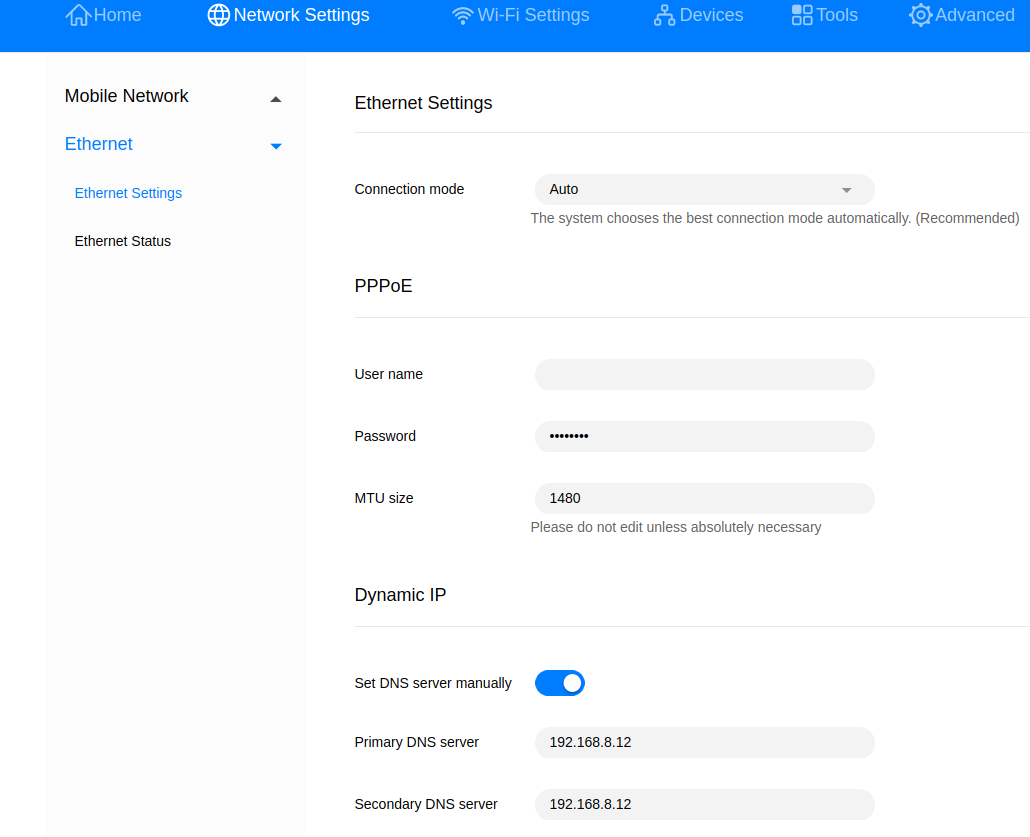
Task: Click the PPPoE Password field
Action: pos(704,436)
